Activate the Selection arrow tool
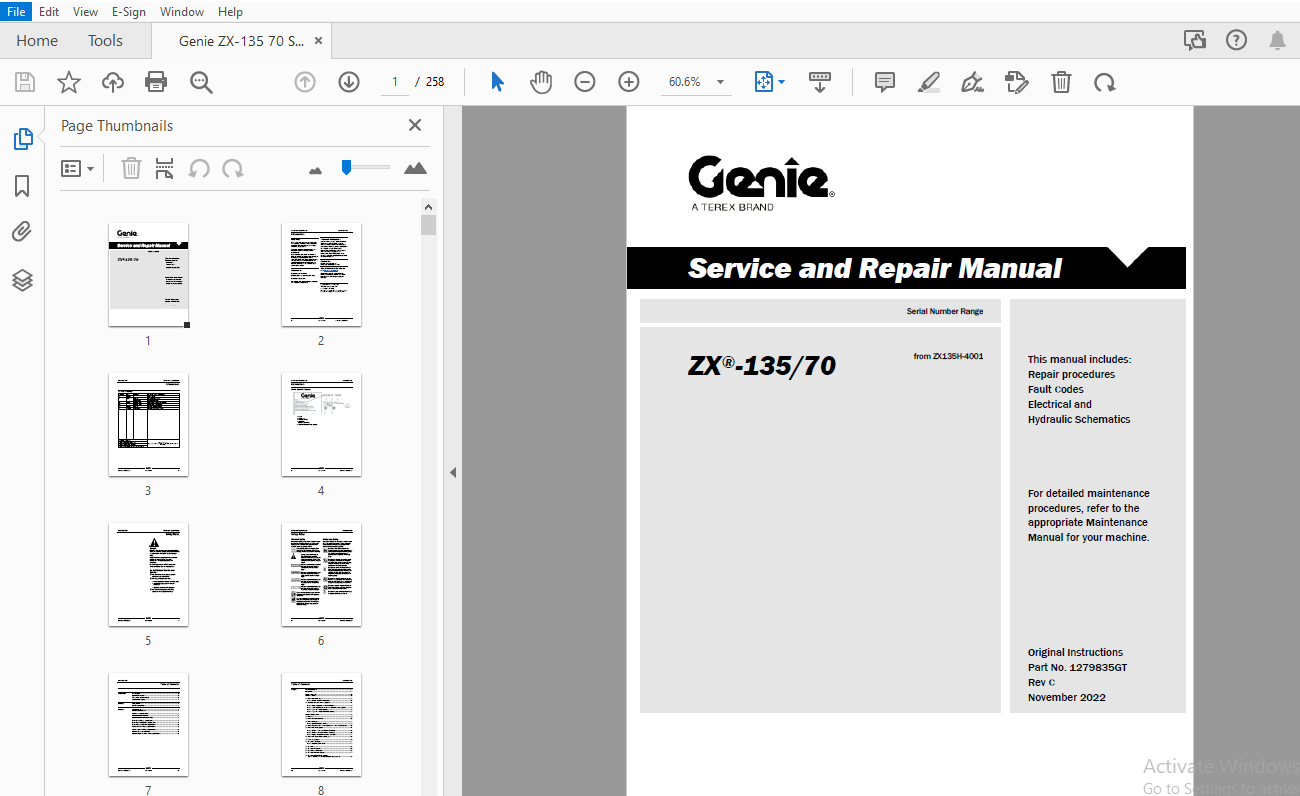The image size is (1300, 796). [497, 82]
